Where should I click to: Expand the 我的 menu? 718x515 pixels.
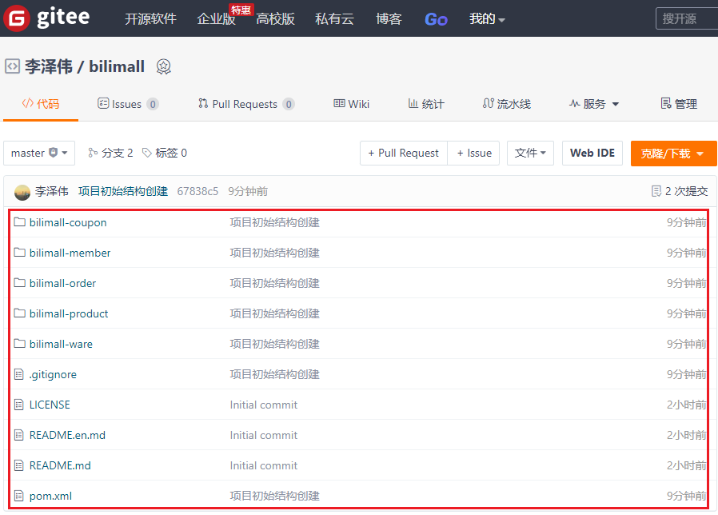[486, 19]
